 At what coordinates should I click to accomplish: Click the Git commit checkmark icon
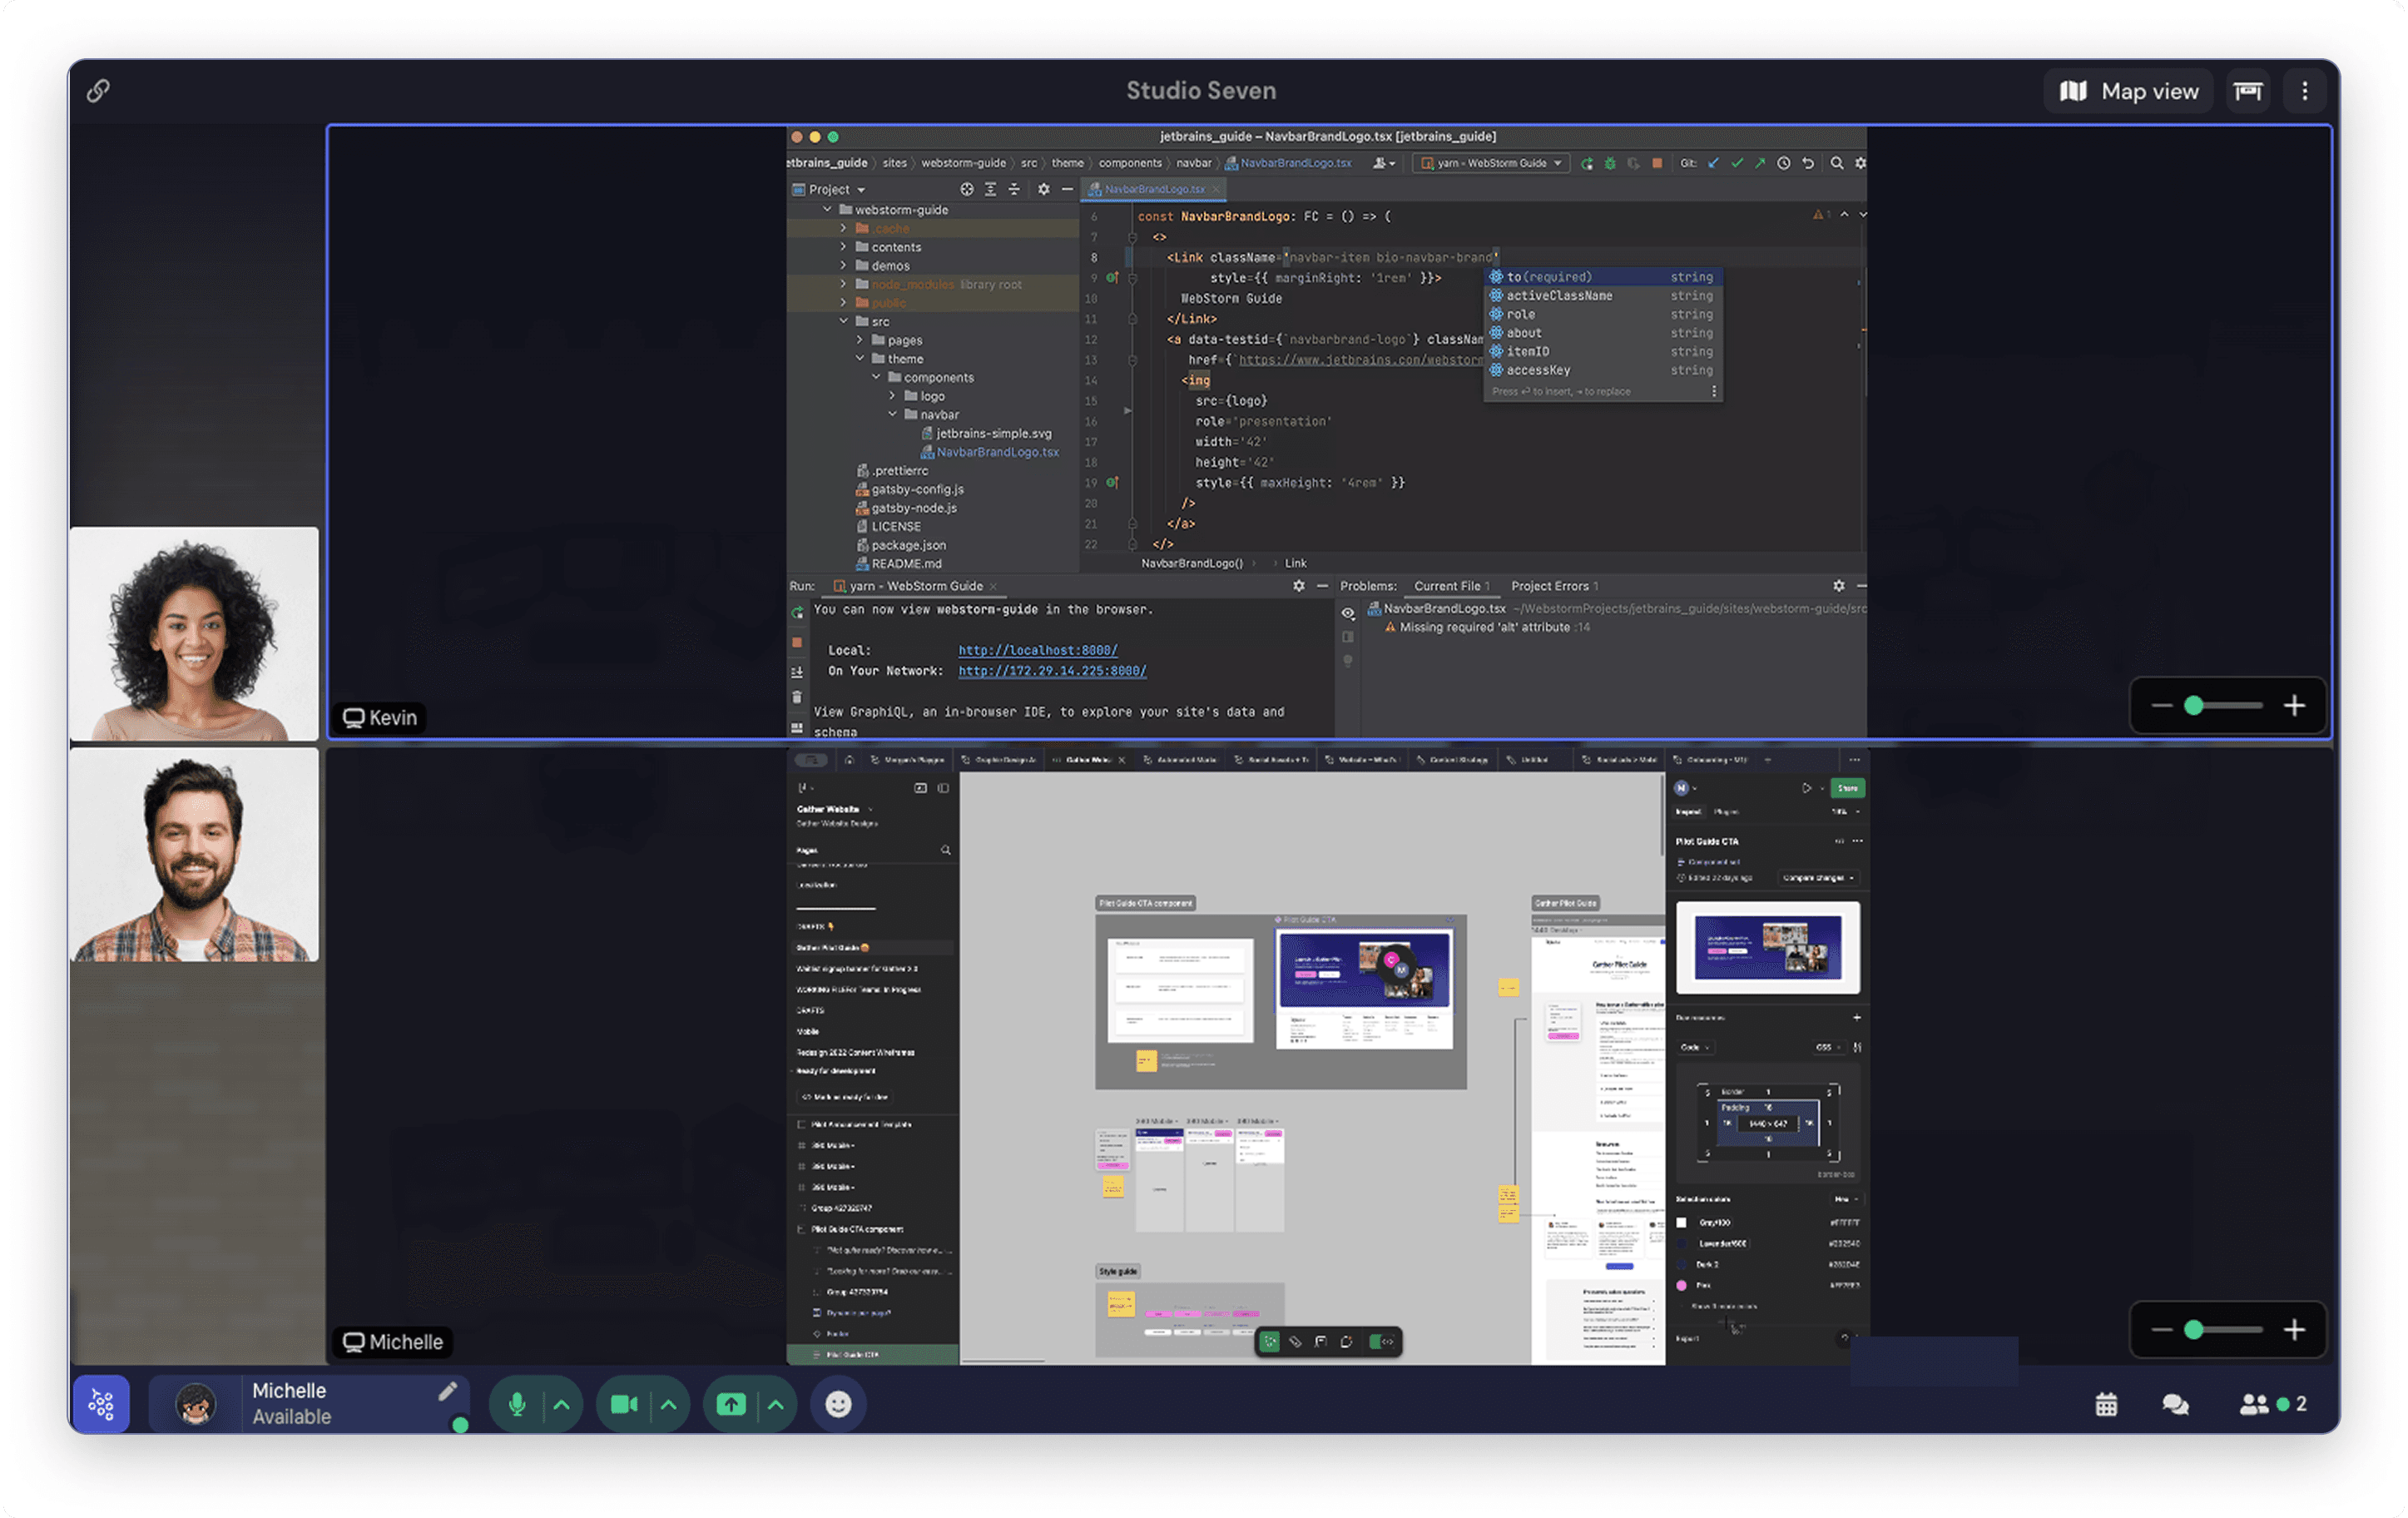pos(1737,163)
